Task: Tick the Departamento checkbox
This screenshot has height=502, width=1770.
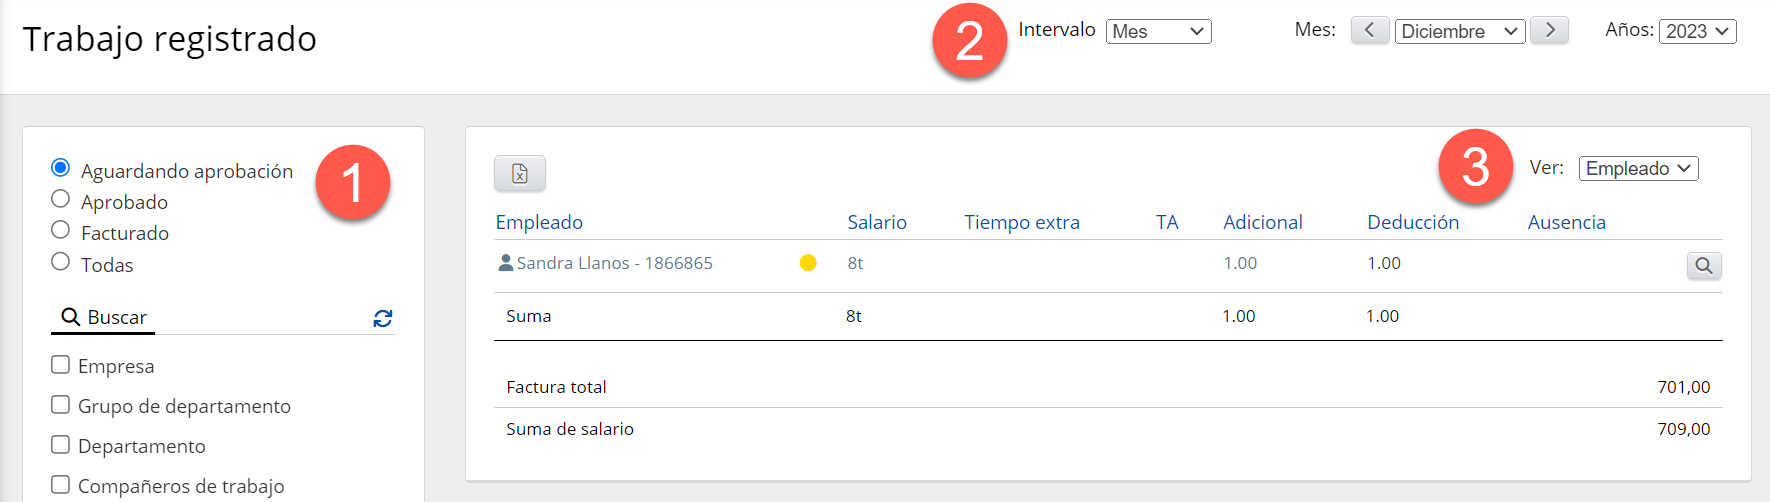Action: click(x=60, y=445)
